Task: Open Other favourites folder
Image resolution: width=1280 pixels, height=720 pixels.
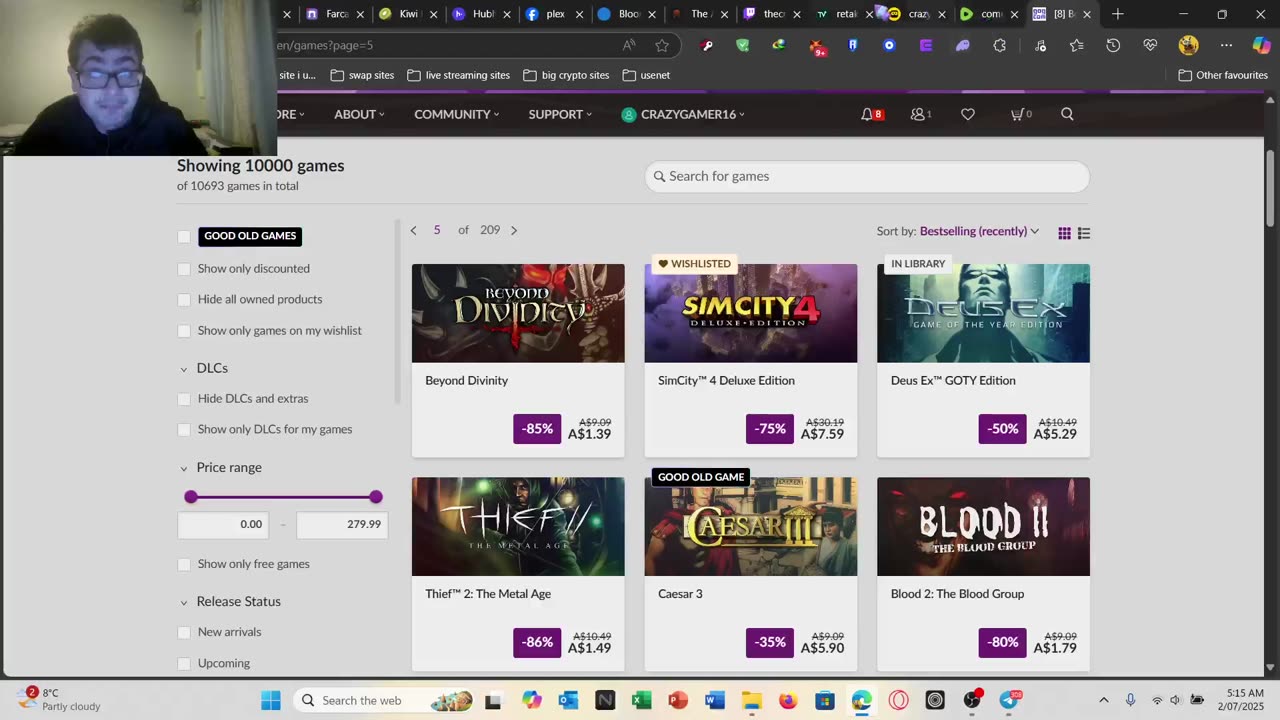Action: 1223,75
